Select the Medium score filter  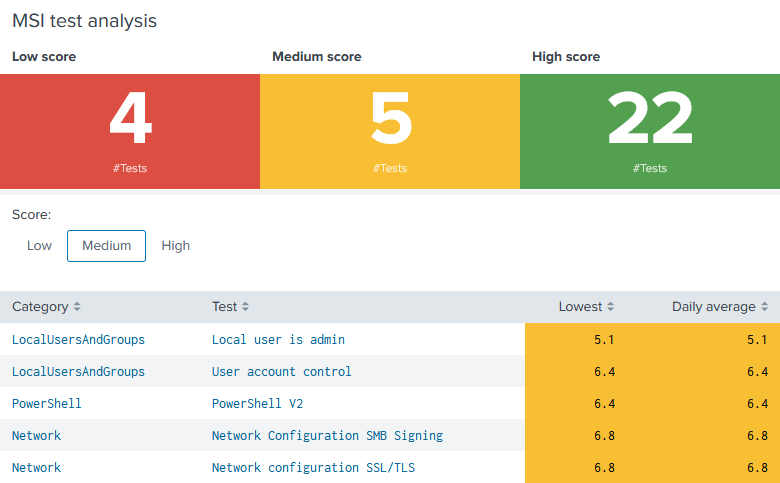(106, 246)
